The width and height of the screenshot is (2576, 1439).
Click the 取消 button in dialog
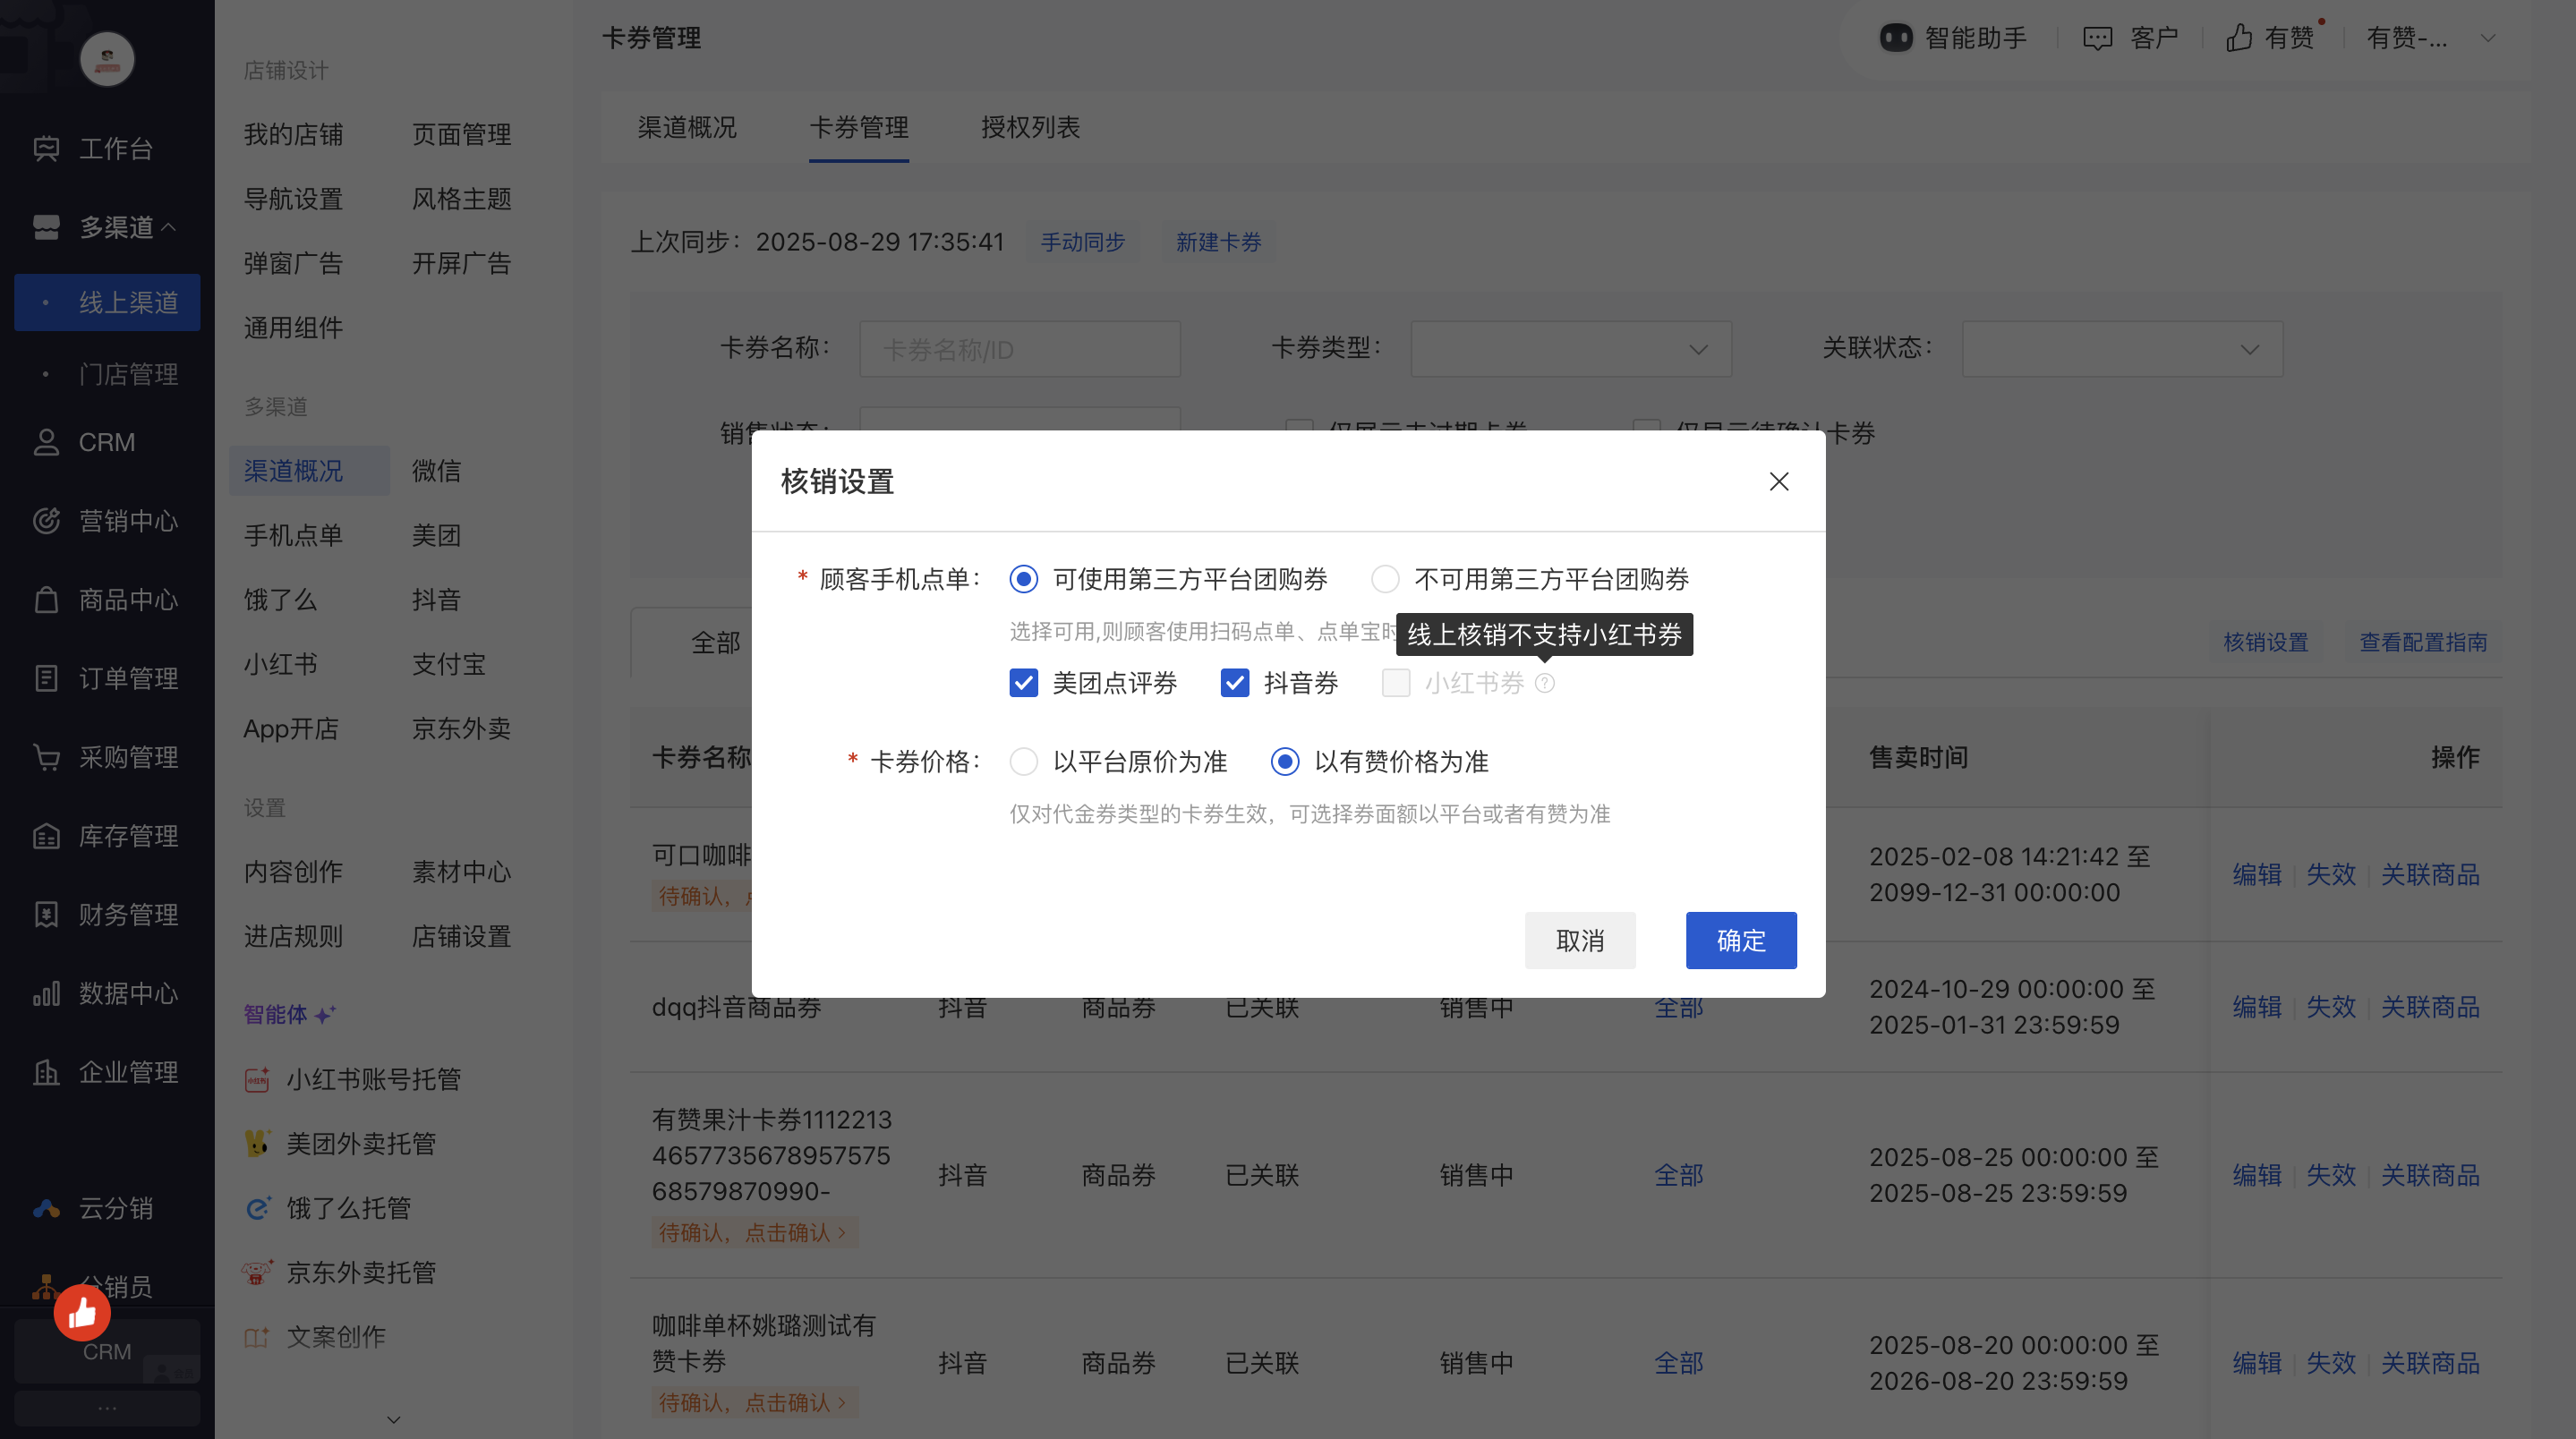pos(1579,940)
